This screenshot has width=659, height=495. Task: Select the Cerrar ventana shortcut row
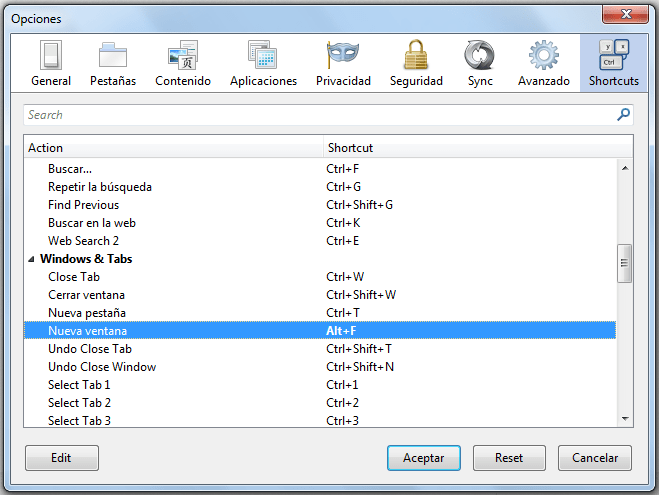[87, 295]
